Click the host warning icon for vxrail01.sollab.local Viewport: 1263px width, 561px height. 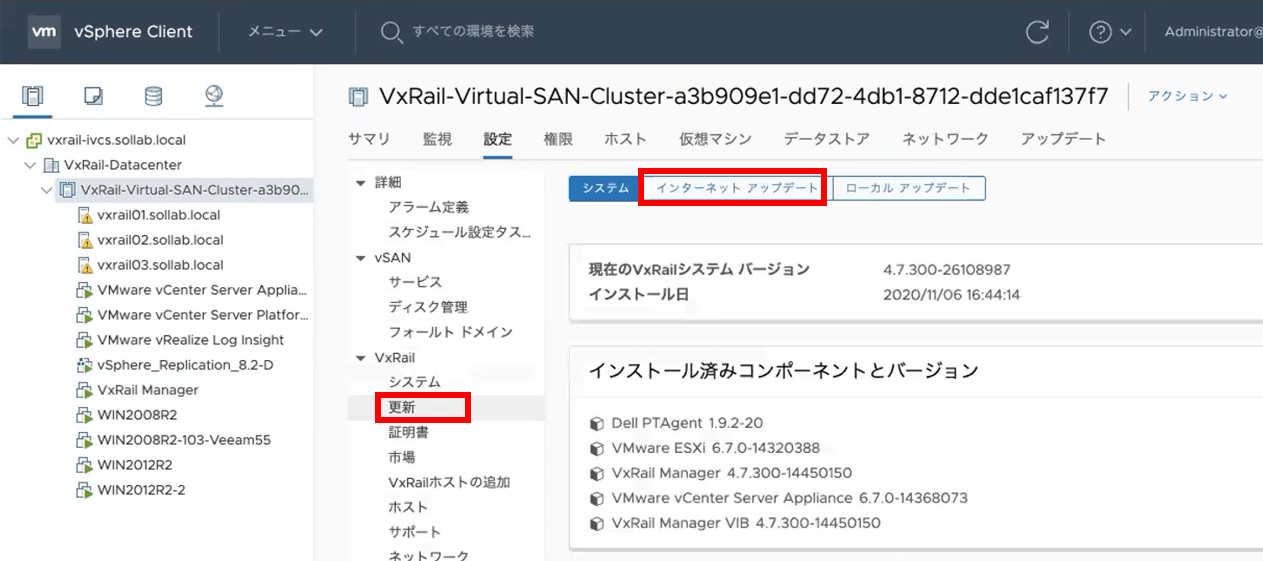(x=85, y=215)
